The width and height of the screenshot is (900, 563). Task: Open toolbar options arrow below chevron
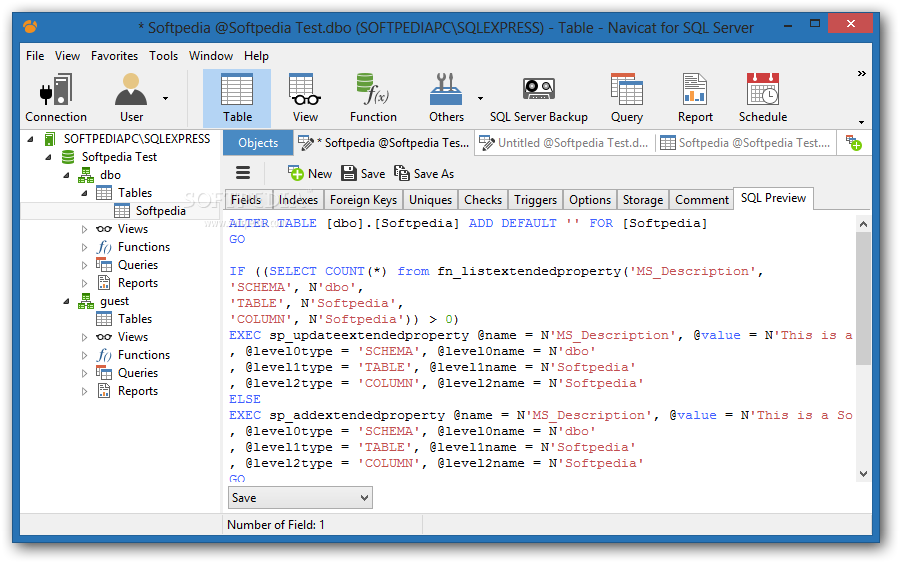pos(862,122)
